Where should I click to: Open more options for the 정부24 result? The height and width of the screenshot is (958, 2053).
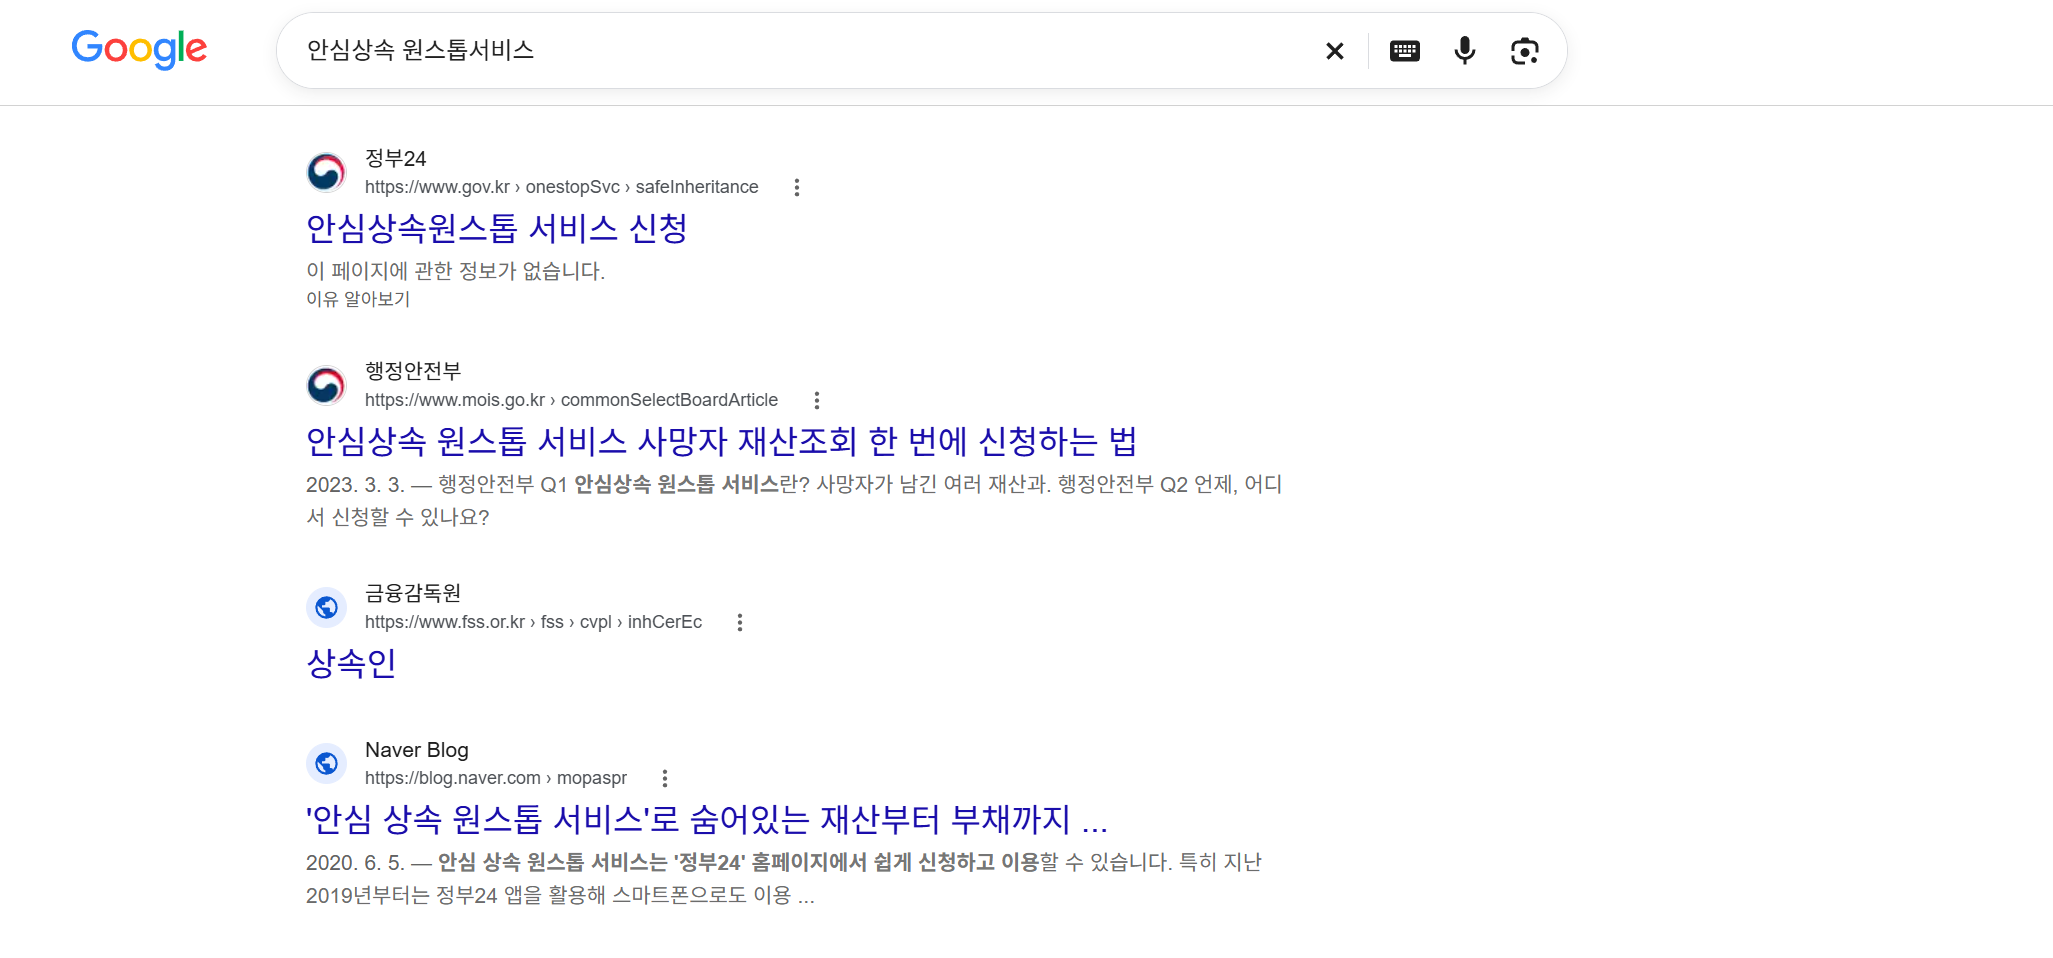click(797, 187)
